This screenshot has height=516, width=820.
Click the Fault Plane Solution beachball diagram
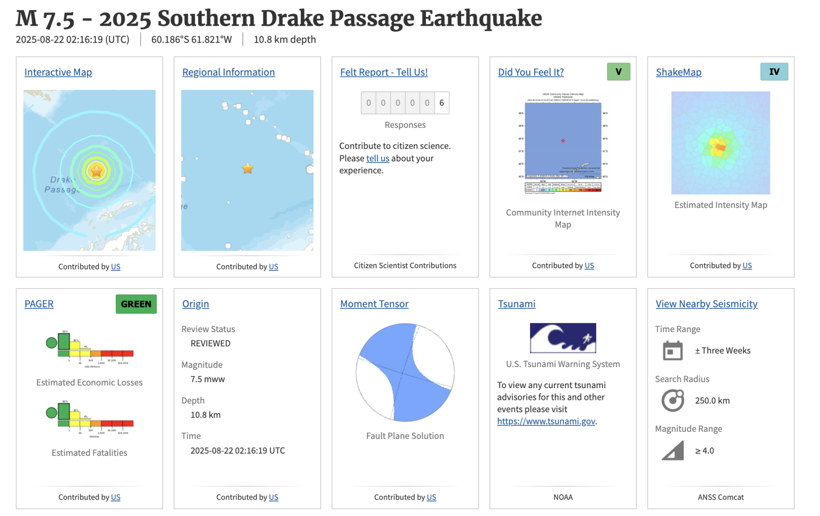(x=405, y=372)
